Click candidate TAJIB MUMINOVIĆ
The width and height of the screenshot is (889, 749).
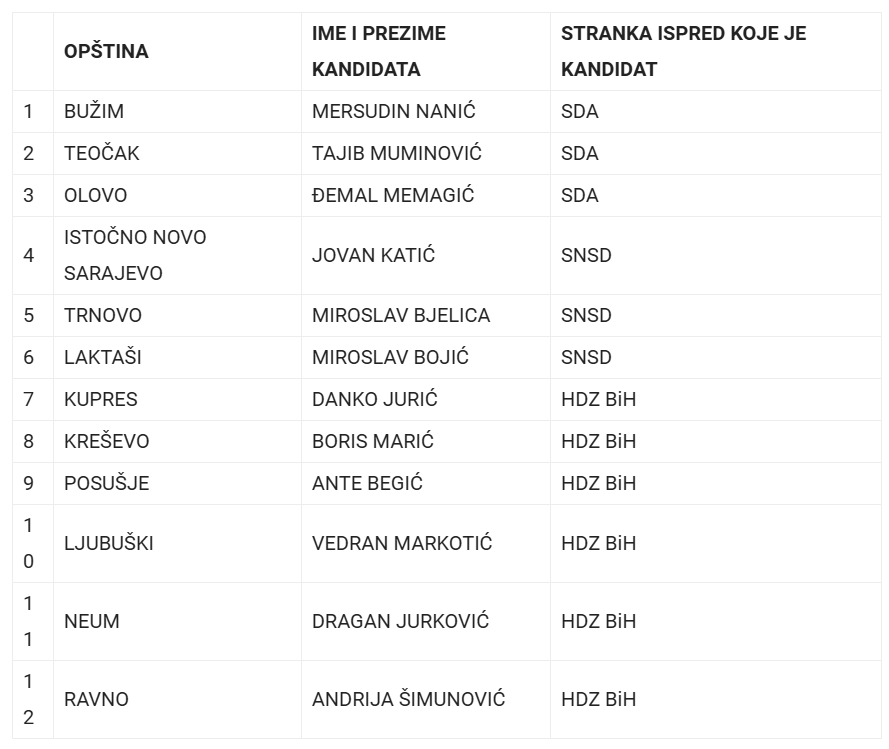396,153
